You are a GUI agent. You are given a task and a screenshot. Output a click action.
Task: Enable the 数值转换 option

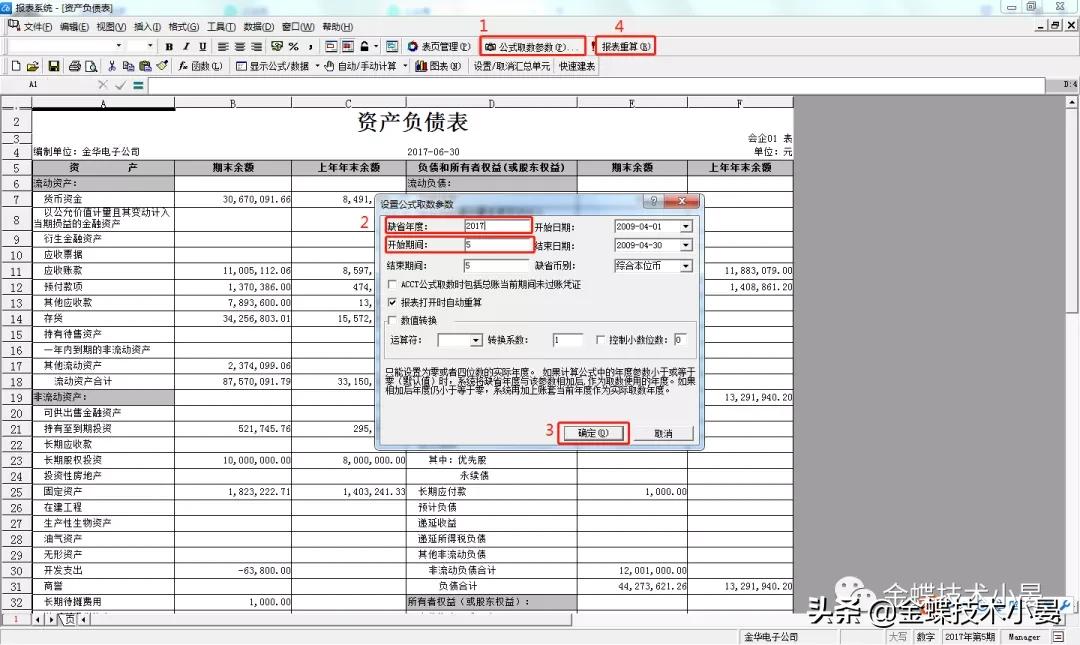point(390,317)
